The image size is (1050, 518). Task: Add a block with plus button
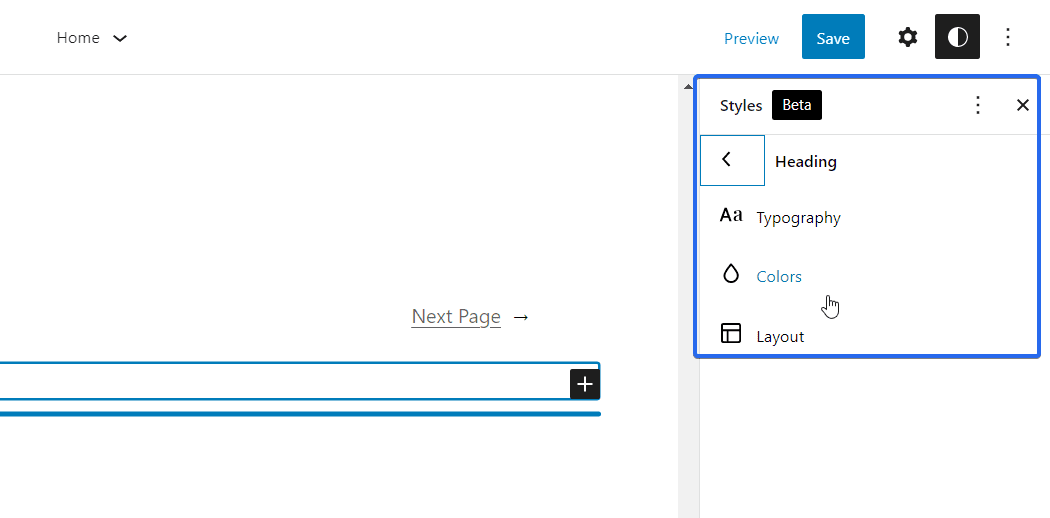(x=585, y=384)
